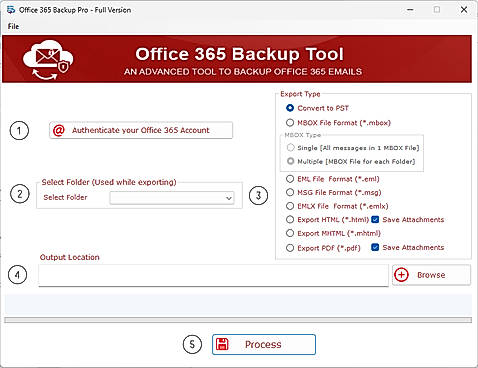Toggle Save Attachments checkbox beside Export PDF
478x368 pixels.
(375, 247)
